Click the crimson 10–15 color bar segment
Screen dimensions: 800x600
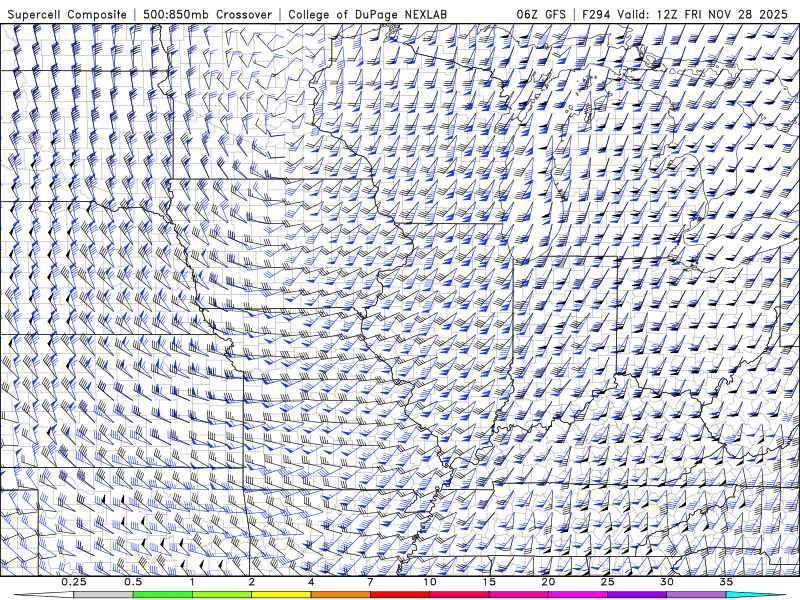tap(459, 594)
